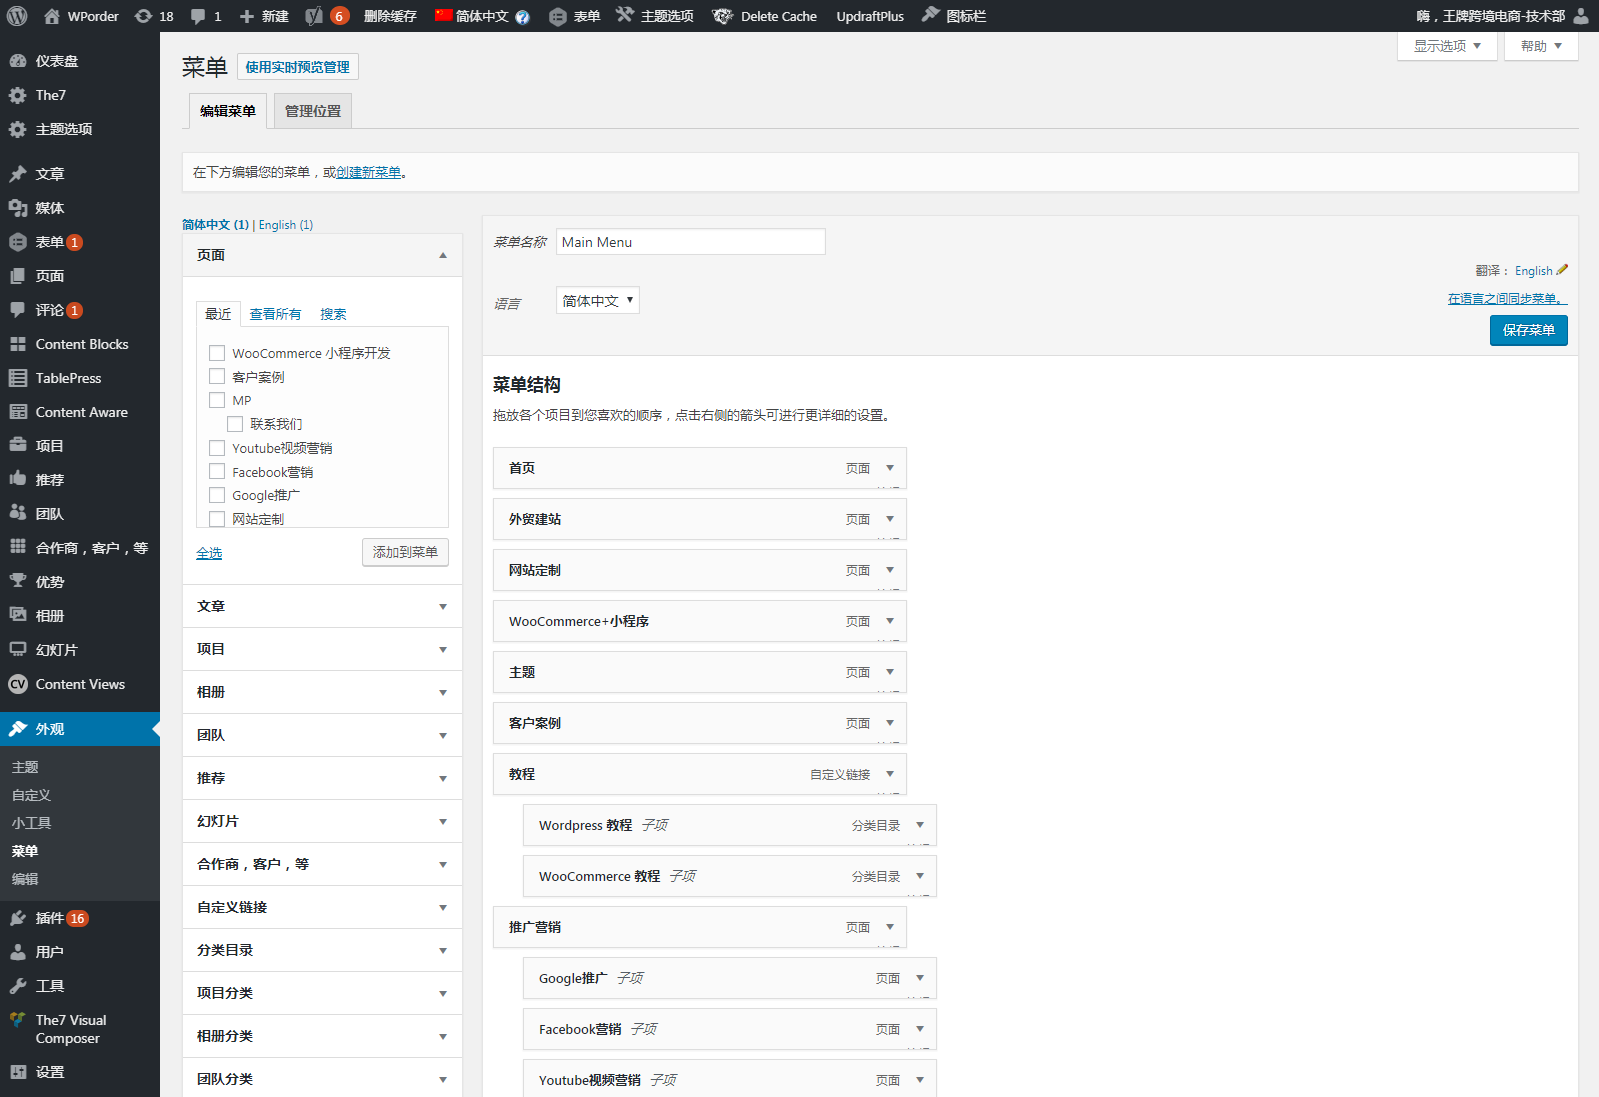Screen dimensions: 1599x1097
Task: Click the 使用实时预览管理 button
Action: pyautogui.click(x=298, y=67)
